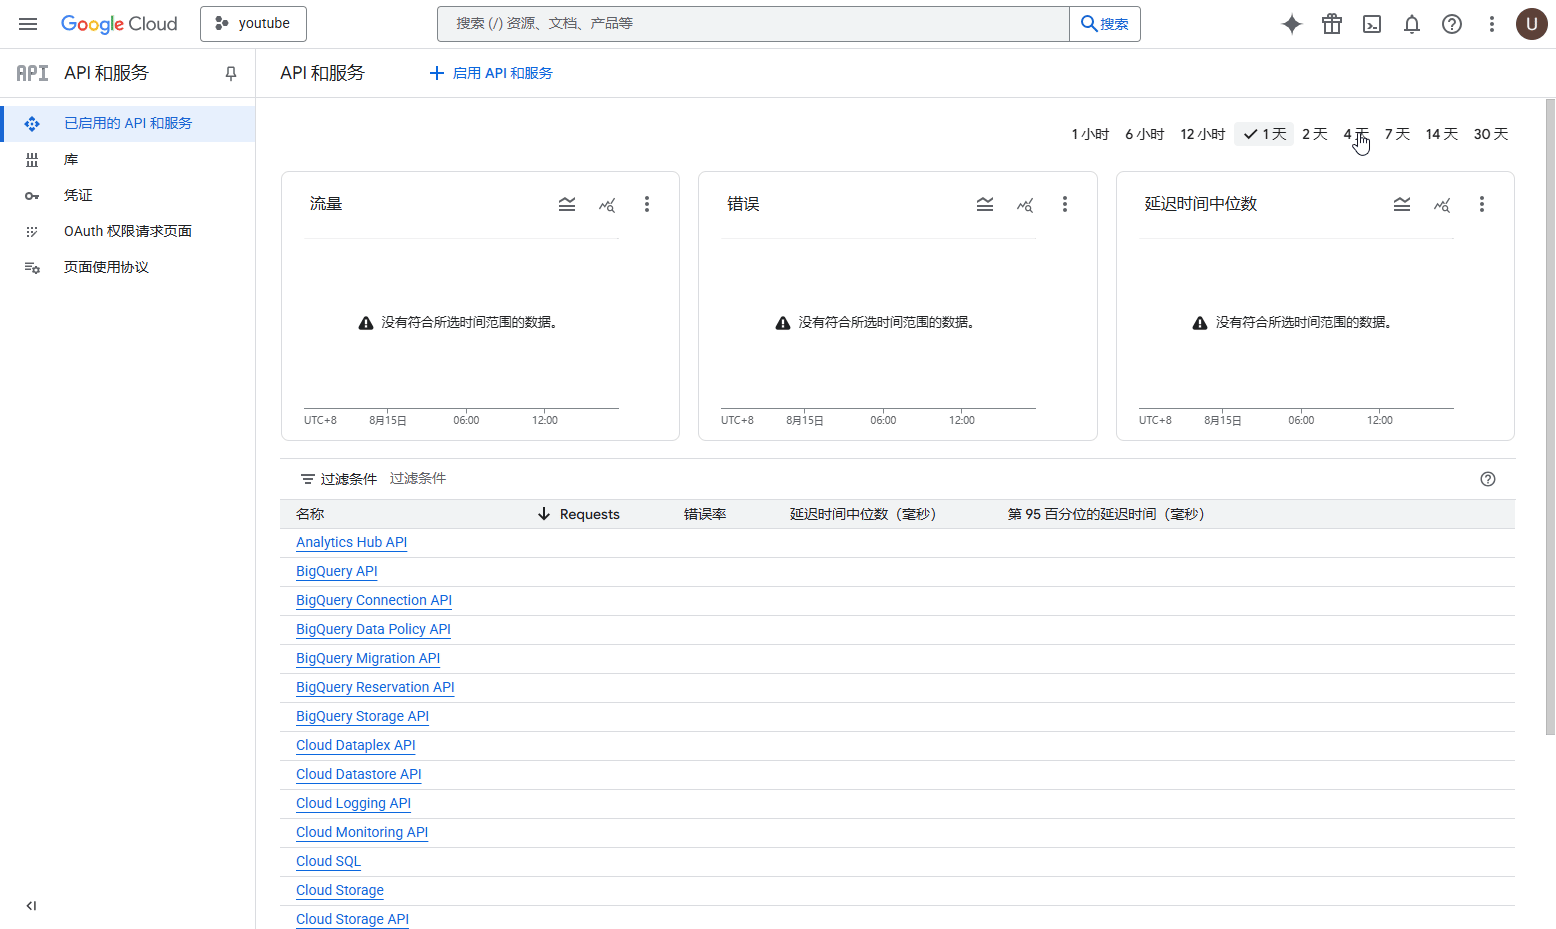Open the Cloud Shell terminal icon

1371,23
